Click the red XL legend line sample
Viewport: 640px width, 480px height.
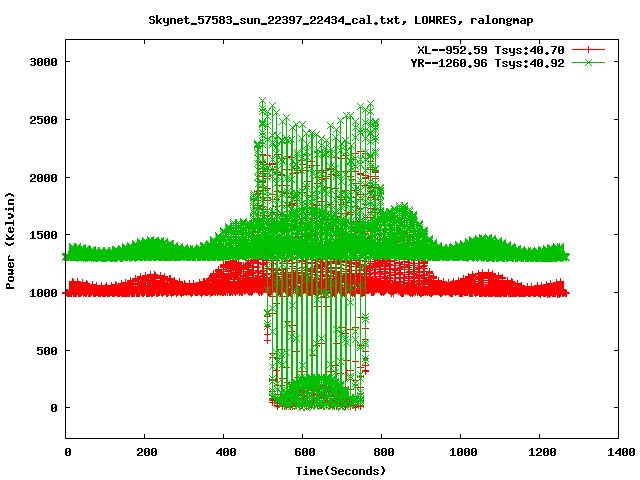click(588, 50)
